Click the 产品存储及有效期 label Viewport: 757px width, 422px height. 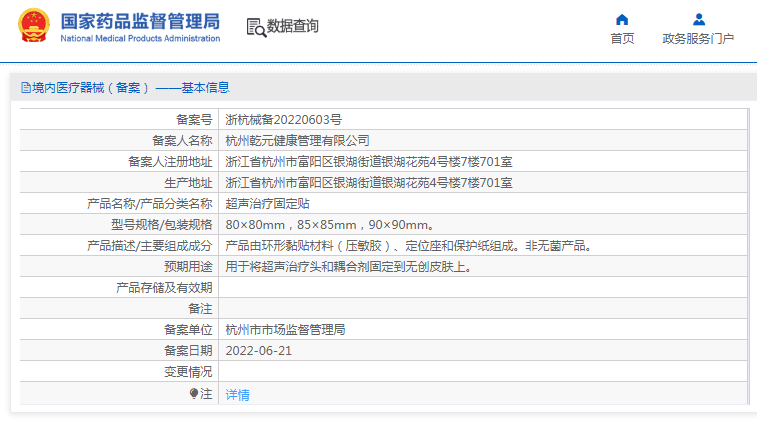pyautogui.click(x=164, y=288)
